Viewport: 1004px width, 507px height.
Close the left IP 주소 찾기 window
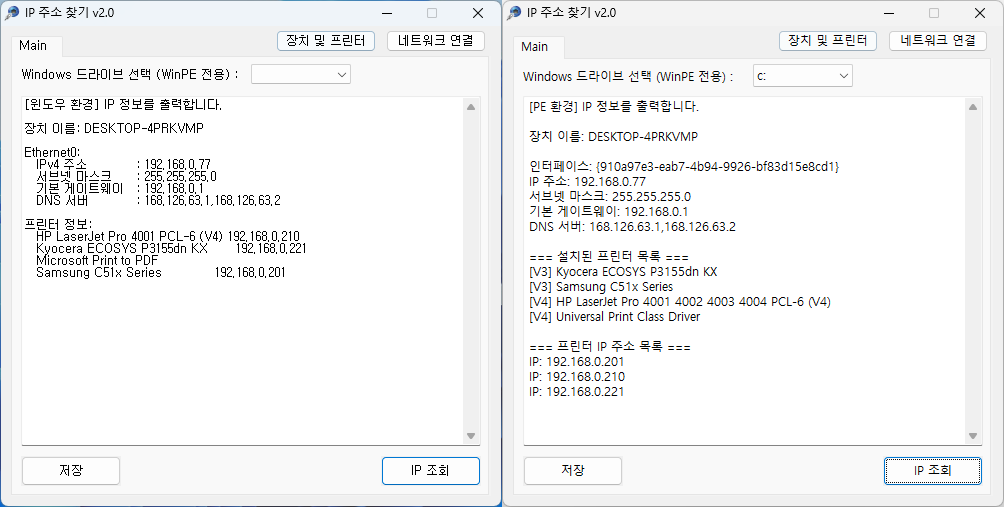pyautogui.click(x=478, y=13)
